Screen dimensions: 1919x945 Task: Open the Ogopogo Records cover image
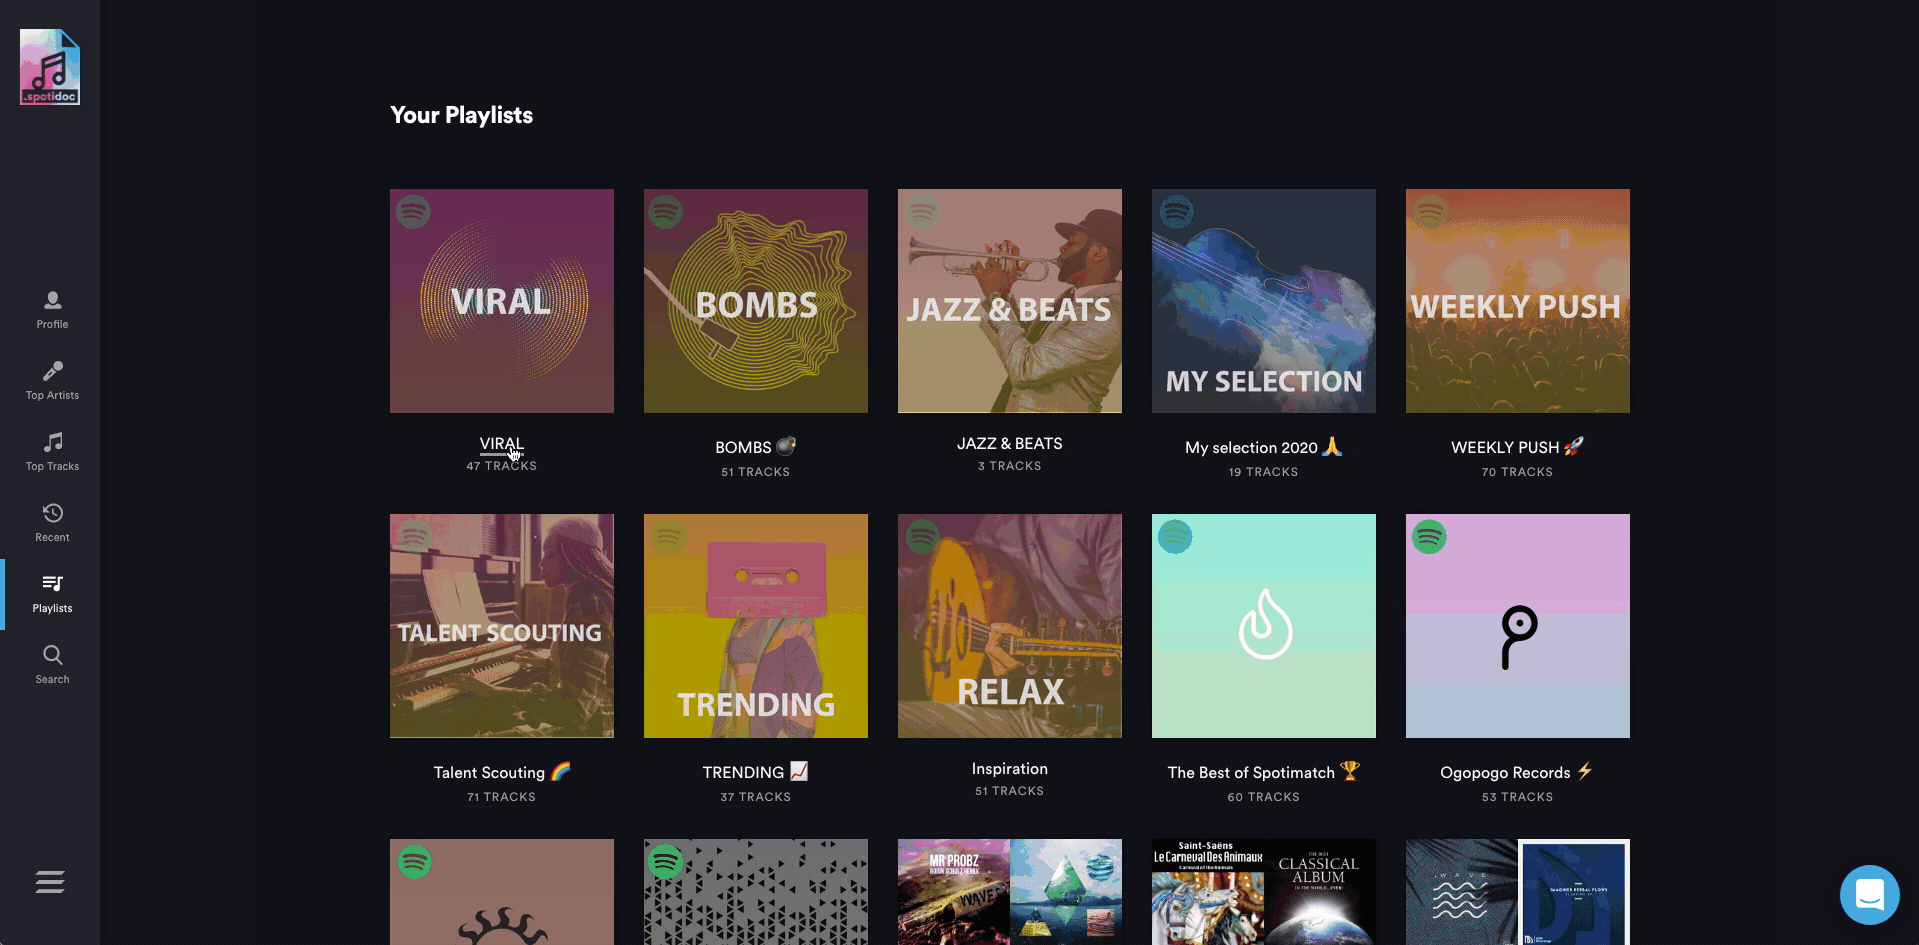point(1518,626)
